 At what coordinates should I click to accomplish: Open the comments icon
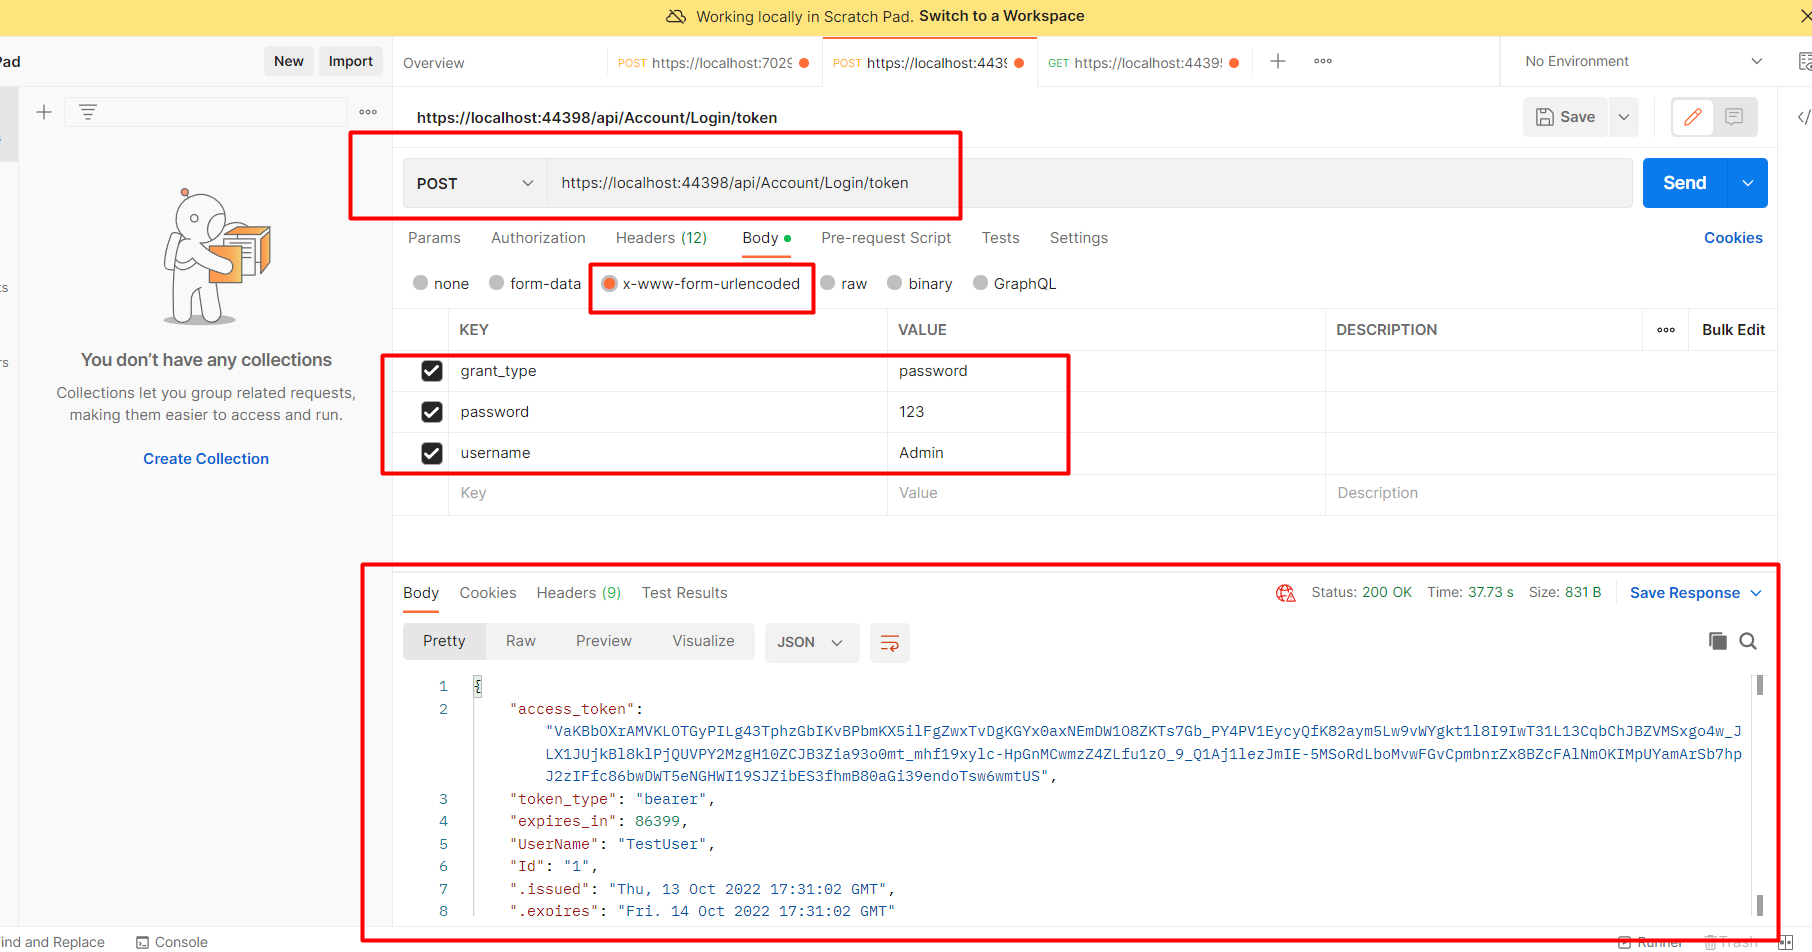point(1734,117)
